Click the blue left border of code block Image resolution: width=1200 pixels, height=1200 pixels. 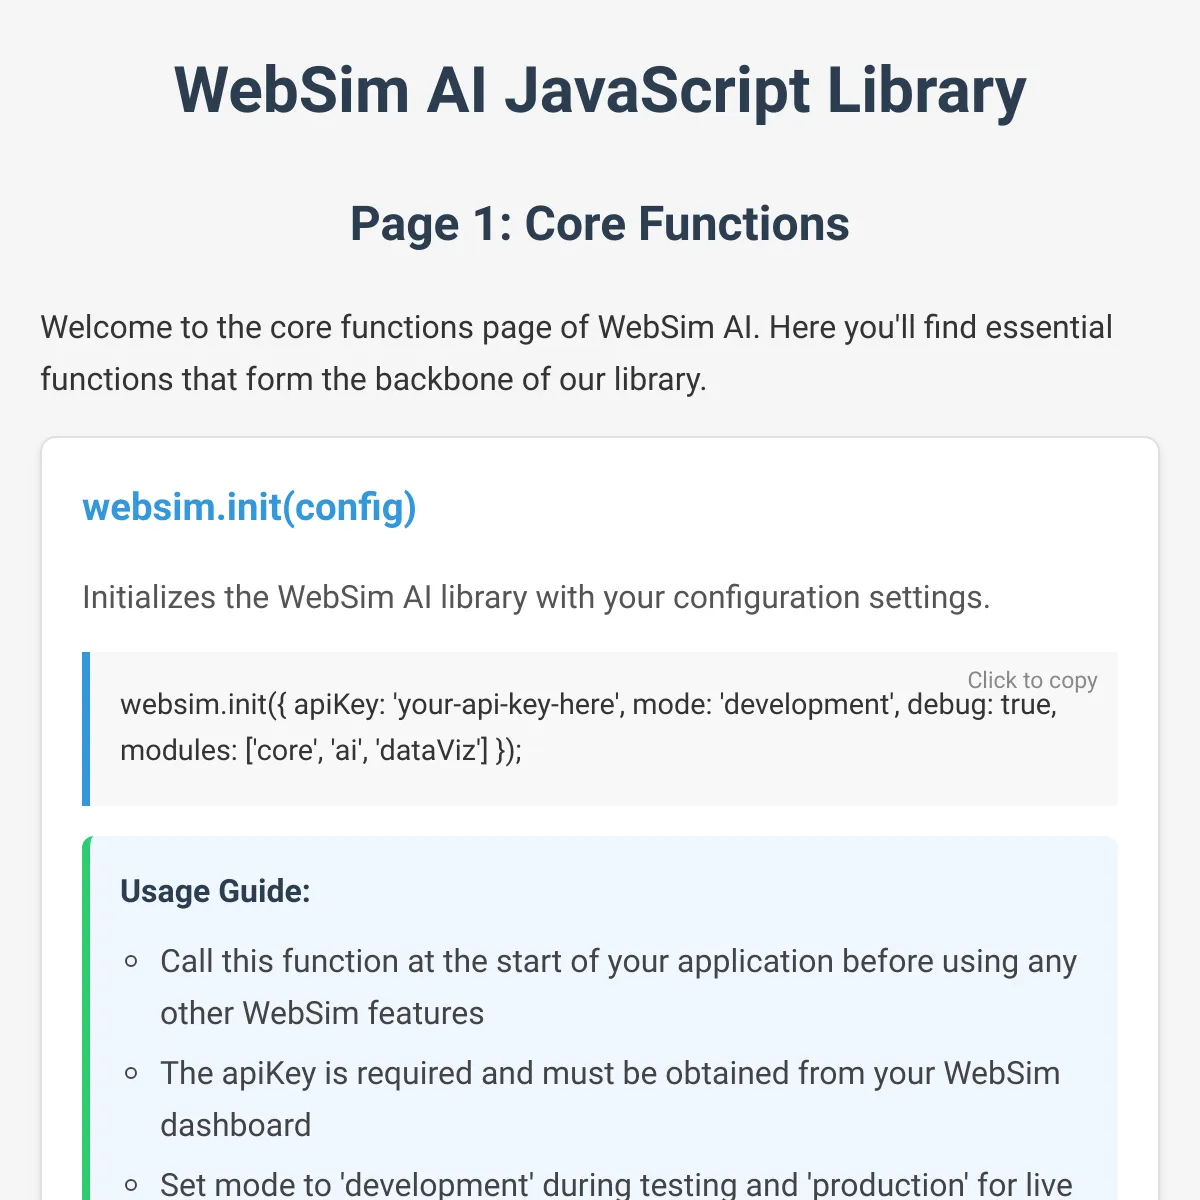click(86, 729)
